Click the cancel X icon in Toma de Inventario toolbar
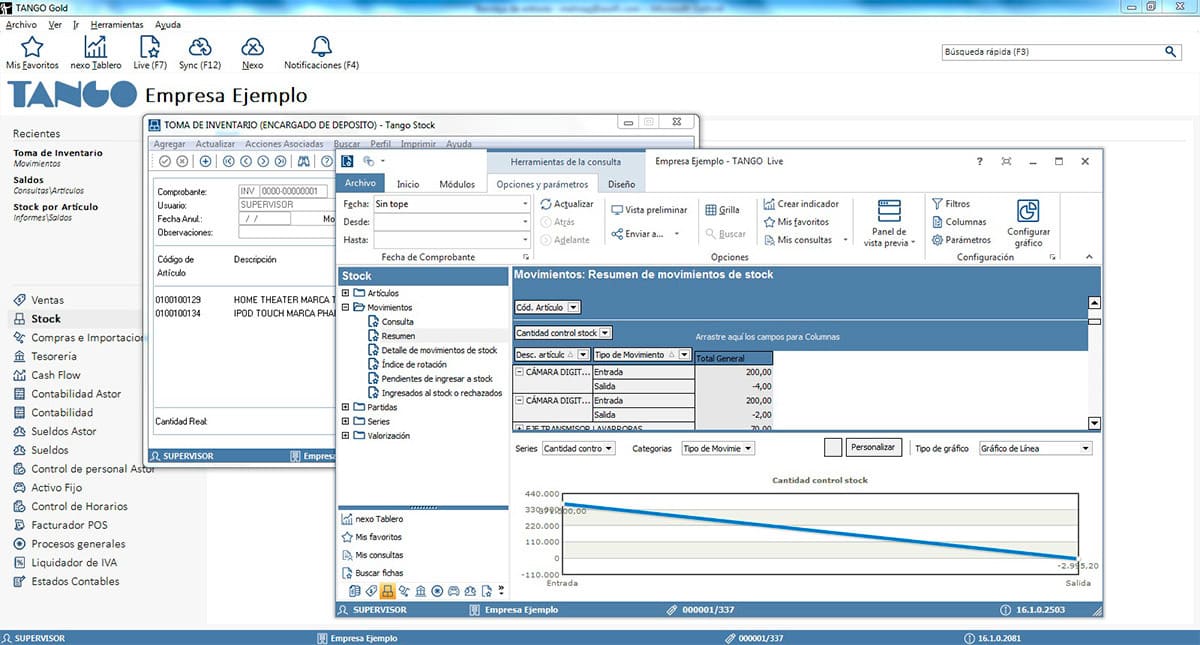The height and width of the screenshot is (645, 1200). [x=182, y=161]
